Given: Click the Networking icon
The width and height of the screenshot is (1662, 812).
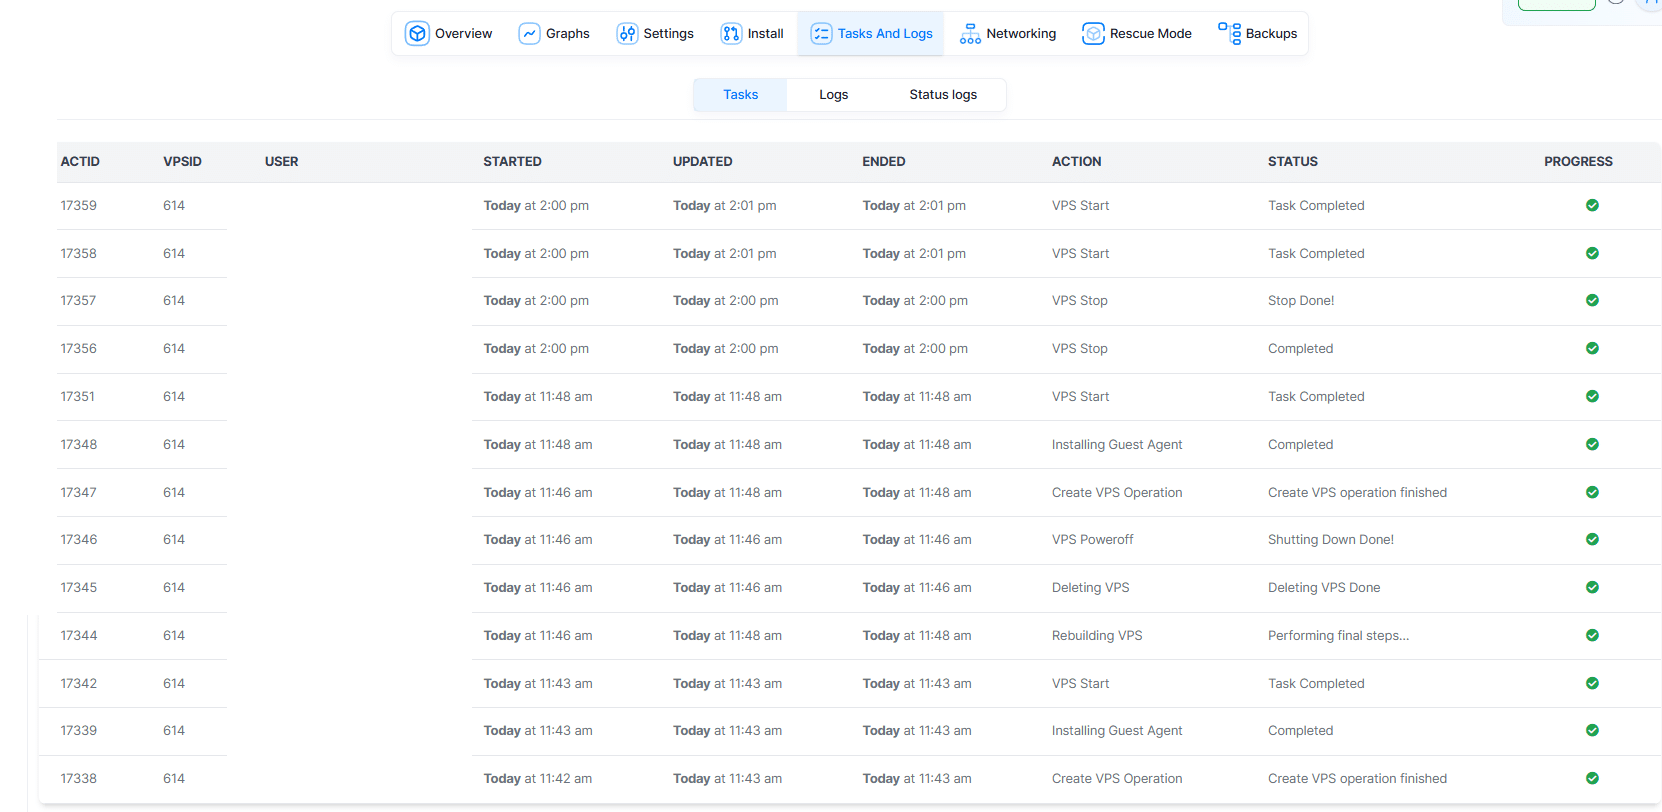Looking at the screenshot, I should [x=970, y=34].
